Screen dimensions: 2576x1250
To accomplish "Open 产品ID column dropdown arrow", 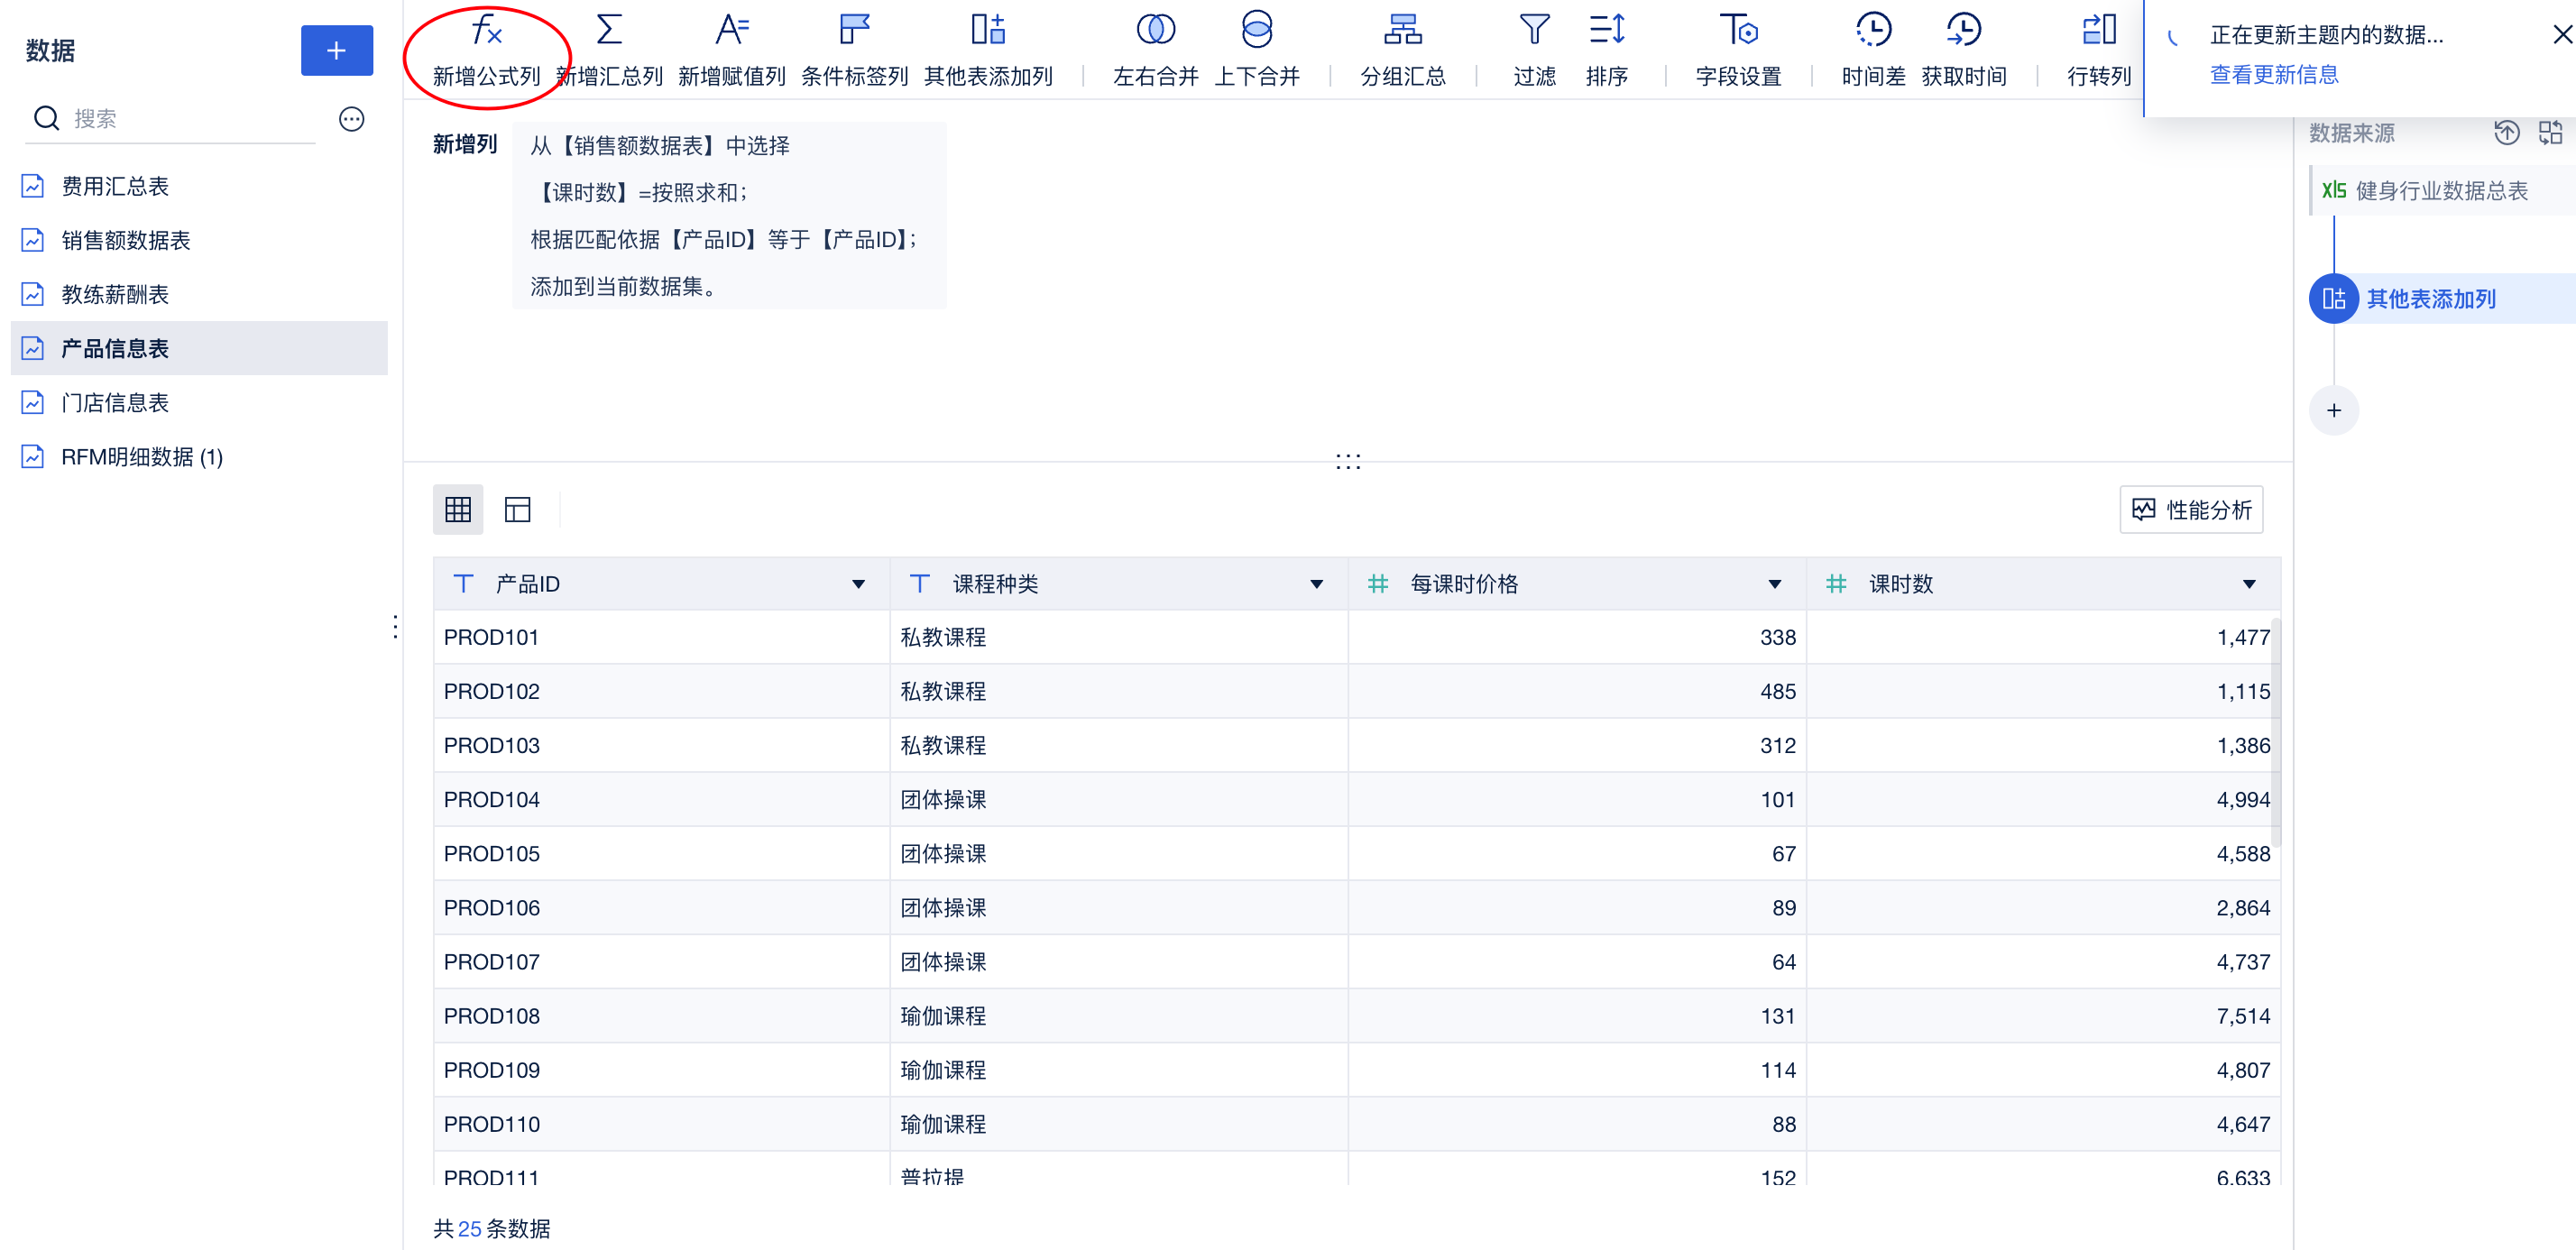I will (x=858, y=584).
